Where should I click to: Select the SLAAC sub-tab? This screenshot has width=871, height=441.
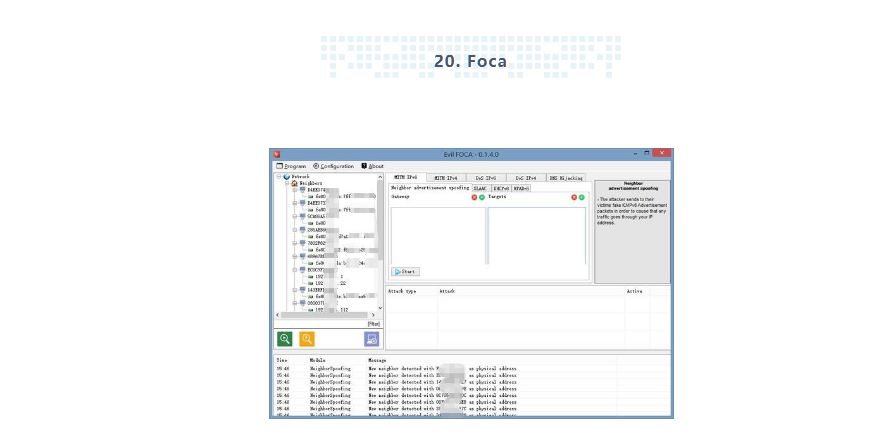pyautogui.click(x=480, y=187)
